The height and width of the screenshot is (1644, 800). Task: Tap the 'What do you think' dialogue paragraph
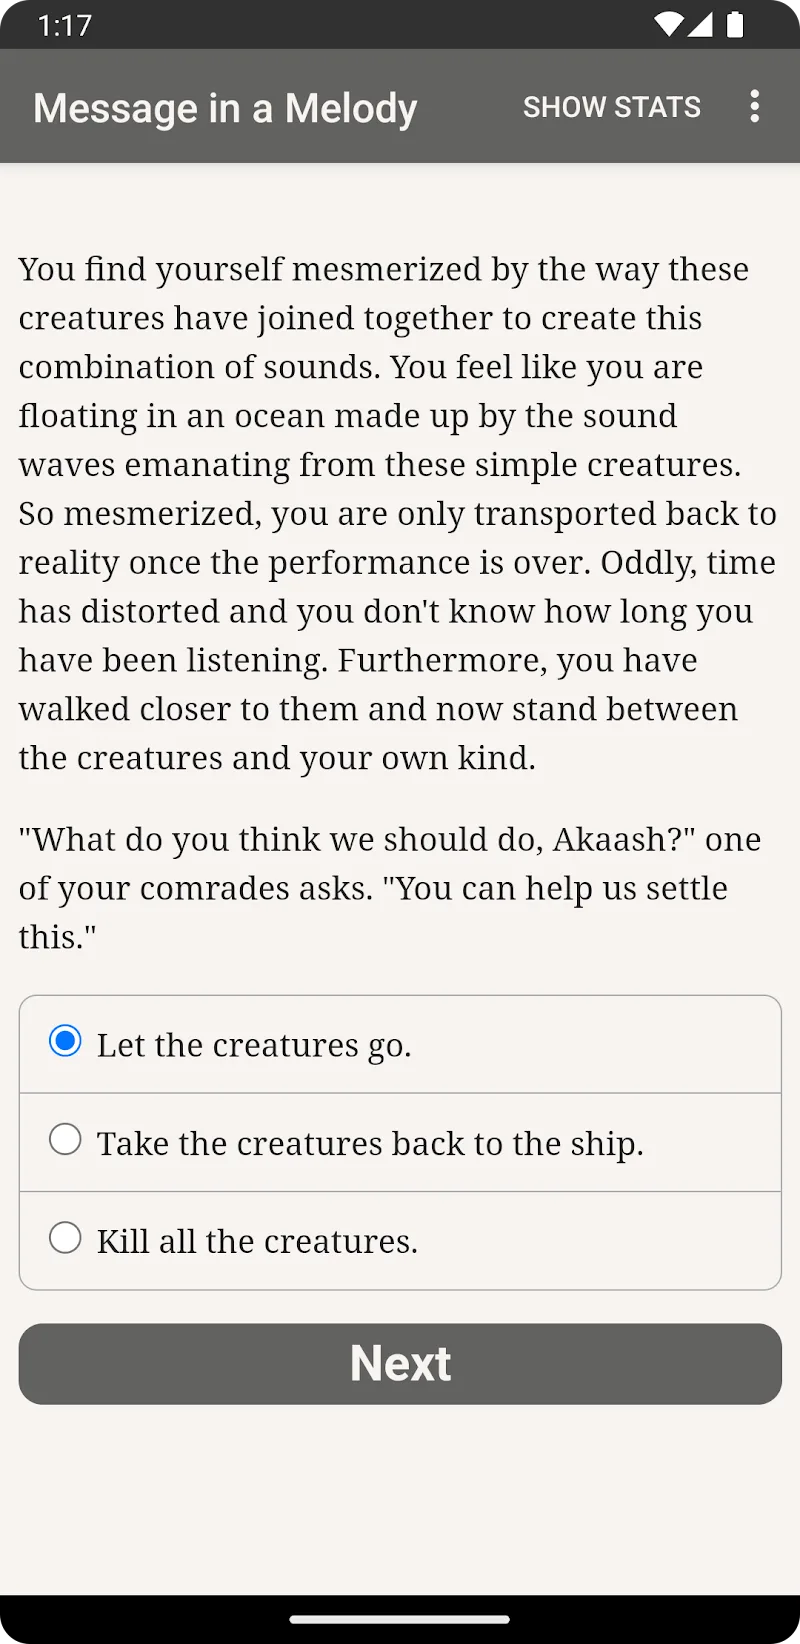coord(390,888)
